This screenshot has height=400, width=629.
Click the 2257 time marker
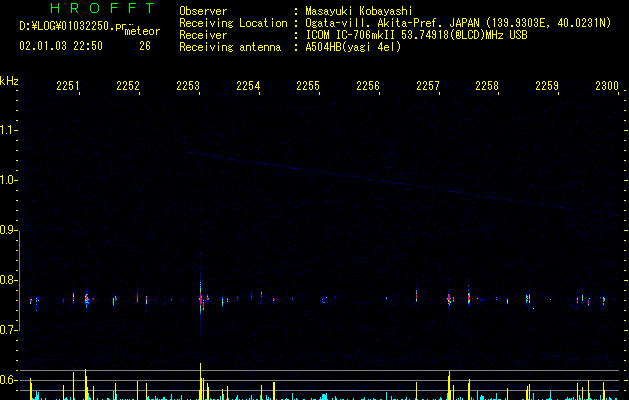(x=428, y=85)
